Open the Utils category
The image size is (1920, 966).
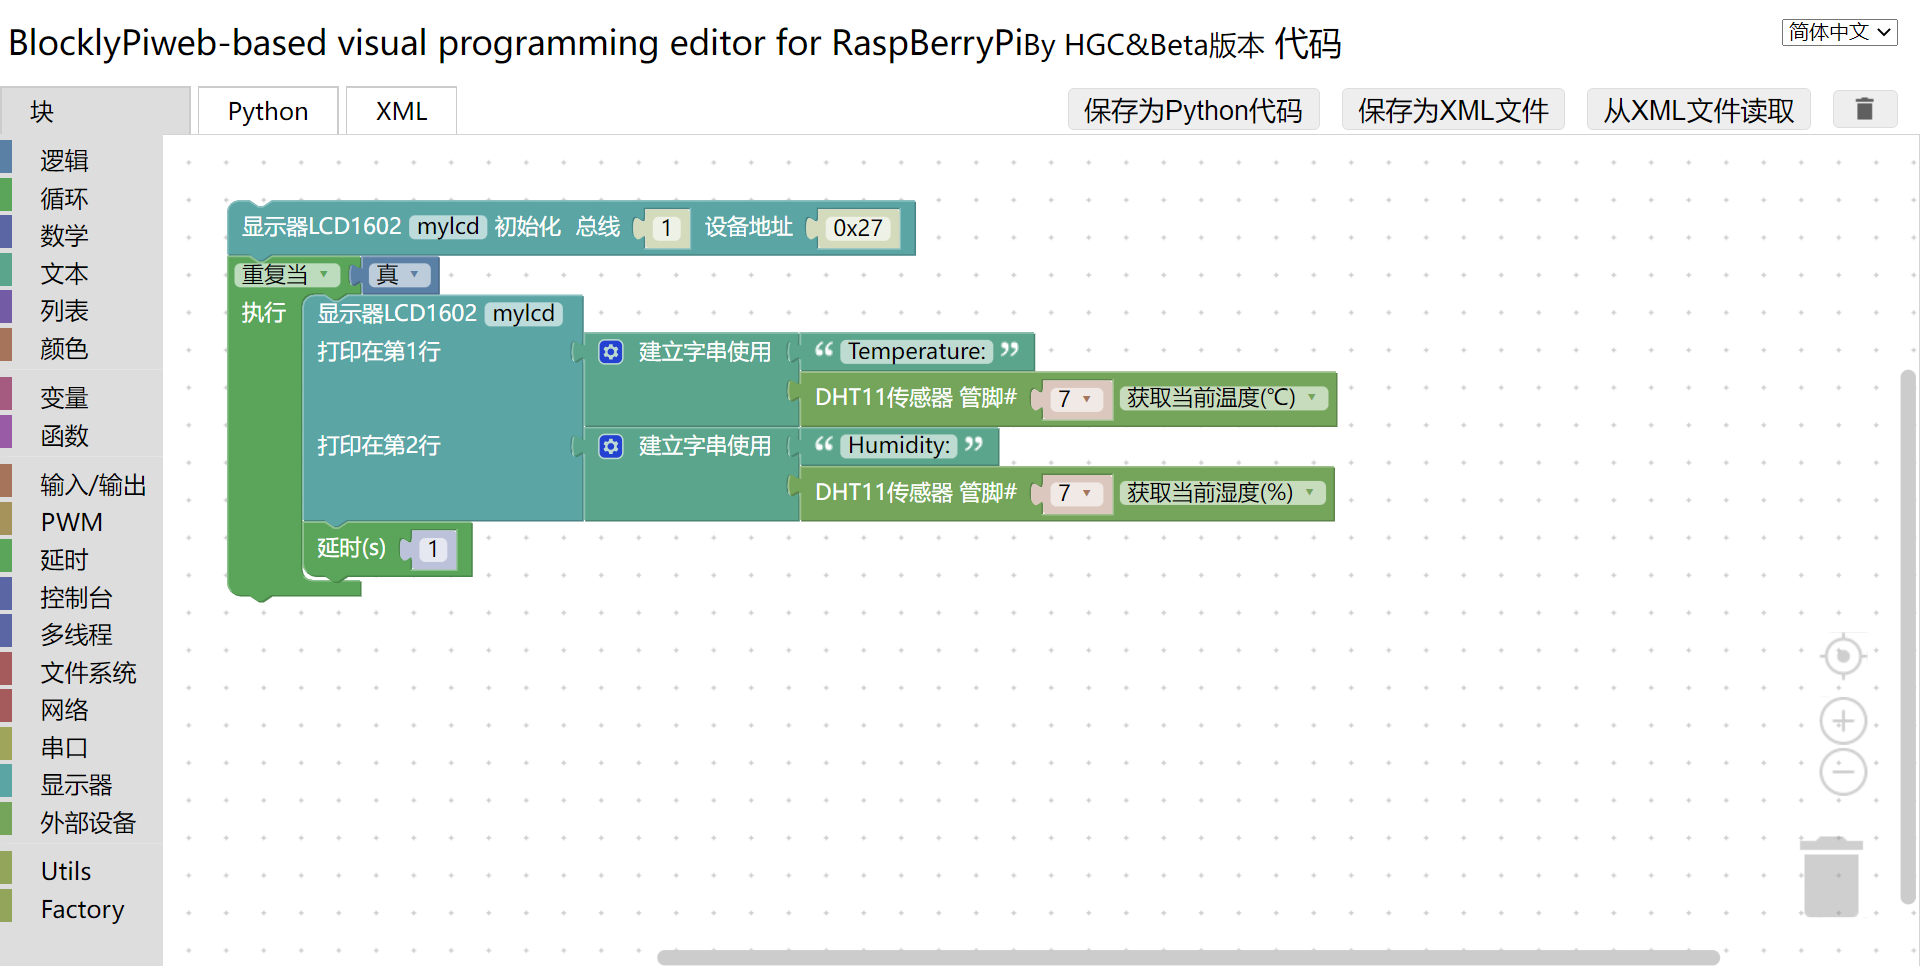click(x=81, y=871)
